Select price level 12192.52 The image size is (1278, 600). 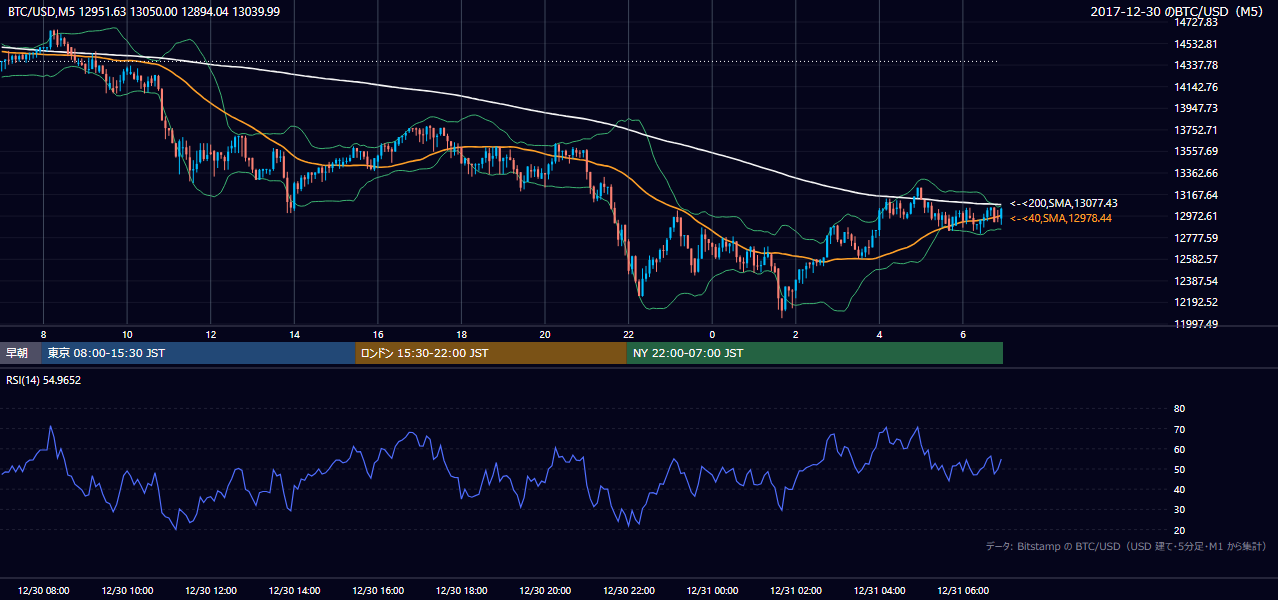pos(1195,302)
